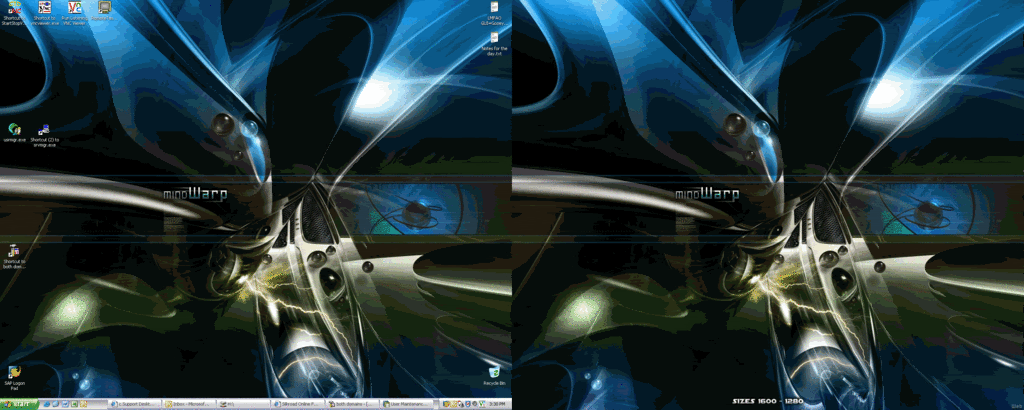The image size is (1024, 410).
Task: Open the Recycle Bin icon
Action: tap(494, 375)
